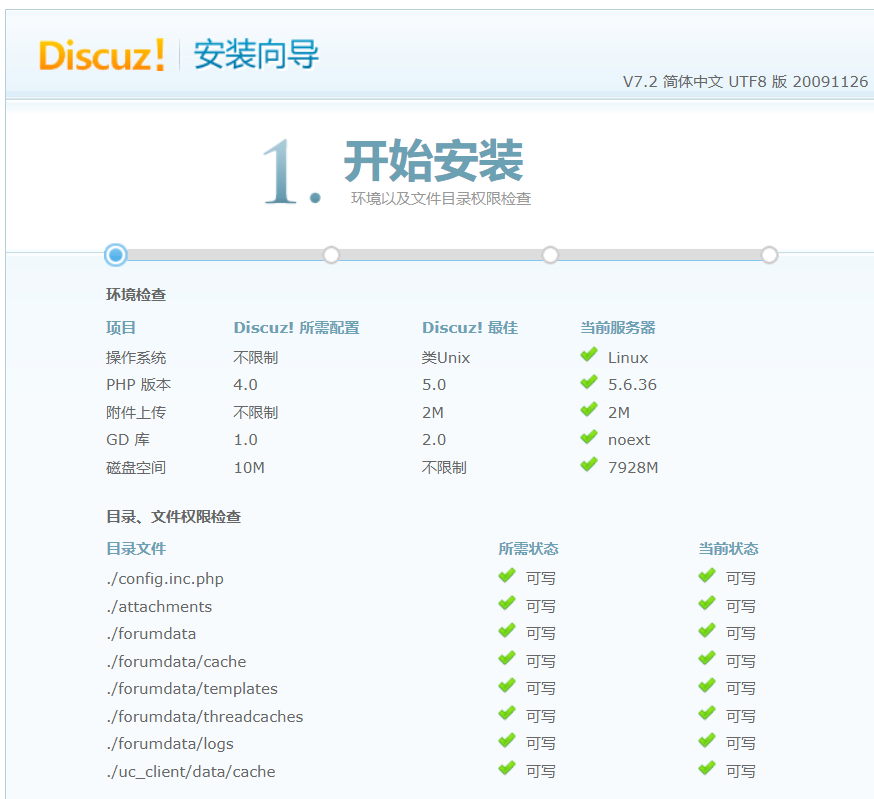This screenshot has width=874, height=799.
Task: Click the 目录文件 column header
Action: [x=136, y=549]
